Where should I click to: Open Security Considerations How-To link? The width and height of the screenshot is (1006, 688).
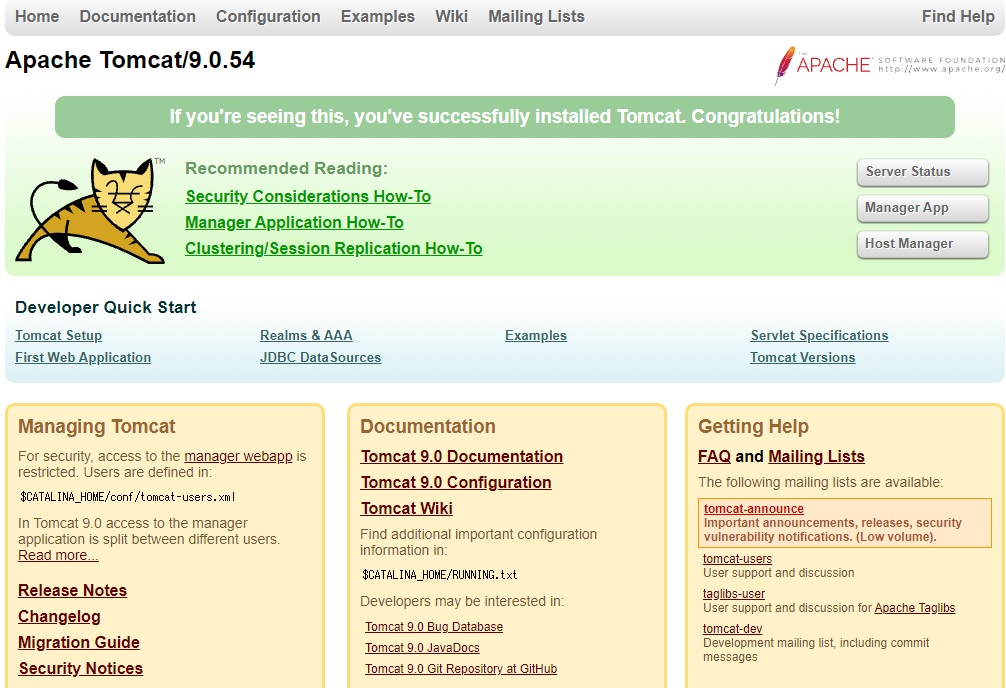point(308,196)
